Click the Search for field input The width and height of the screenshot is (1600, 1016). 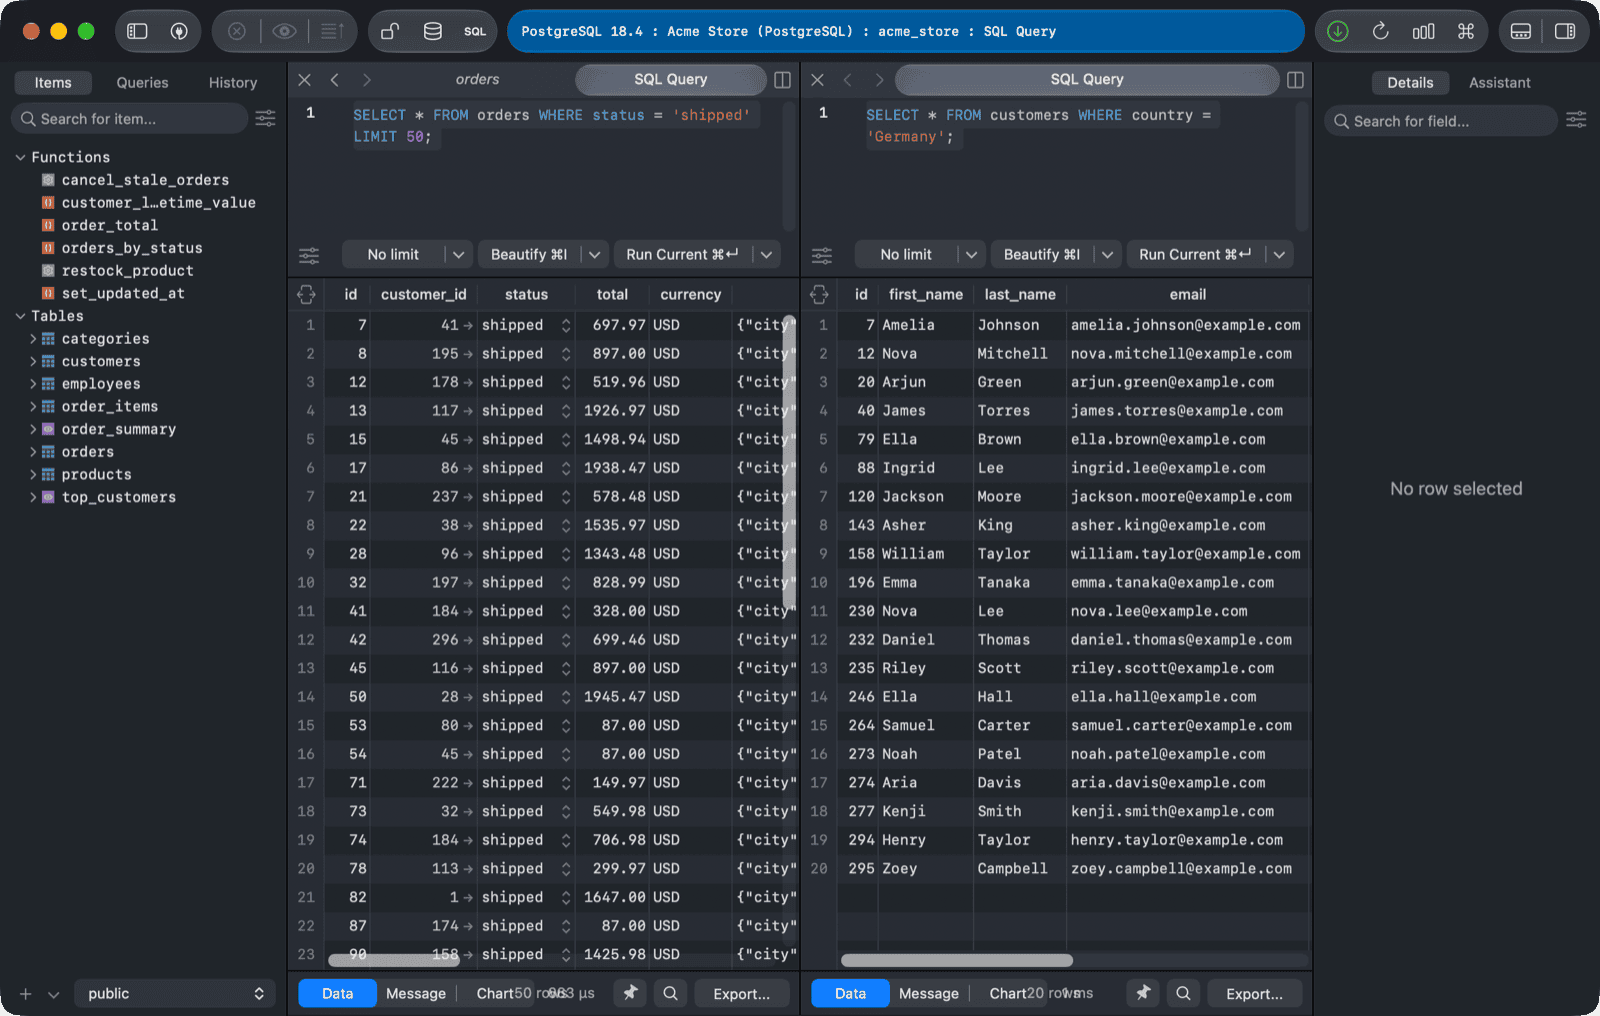(x=1441, y=121)
